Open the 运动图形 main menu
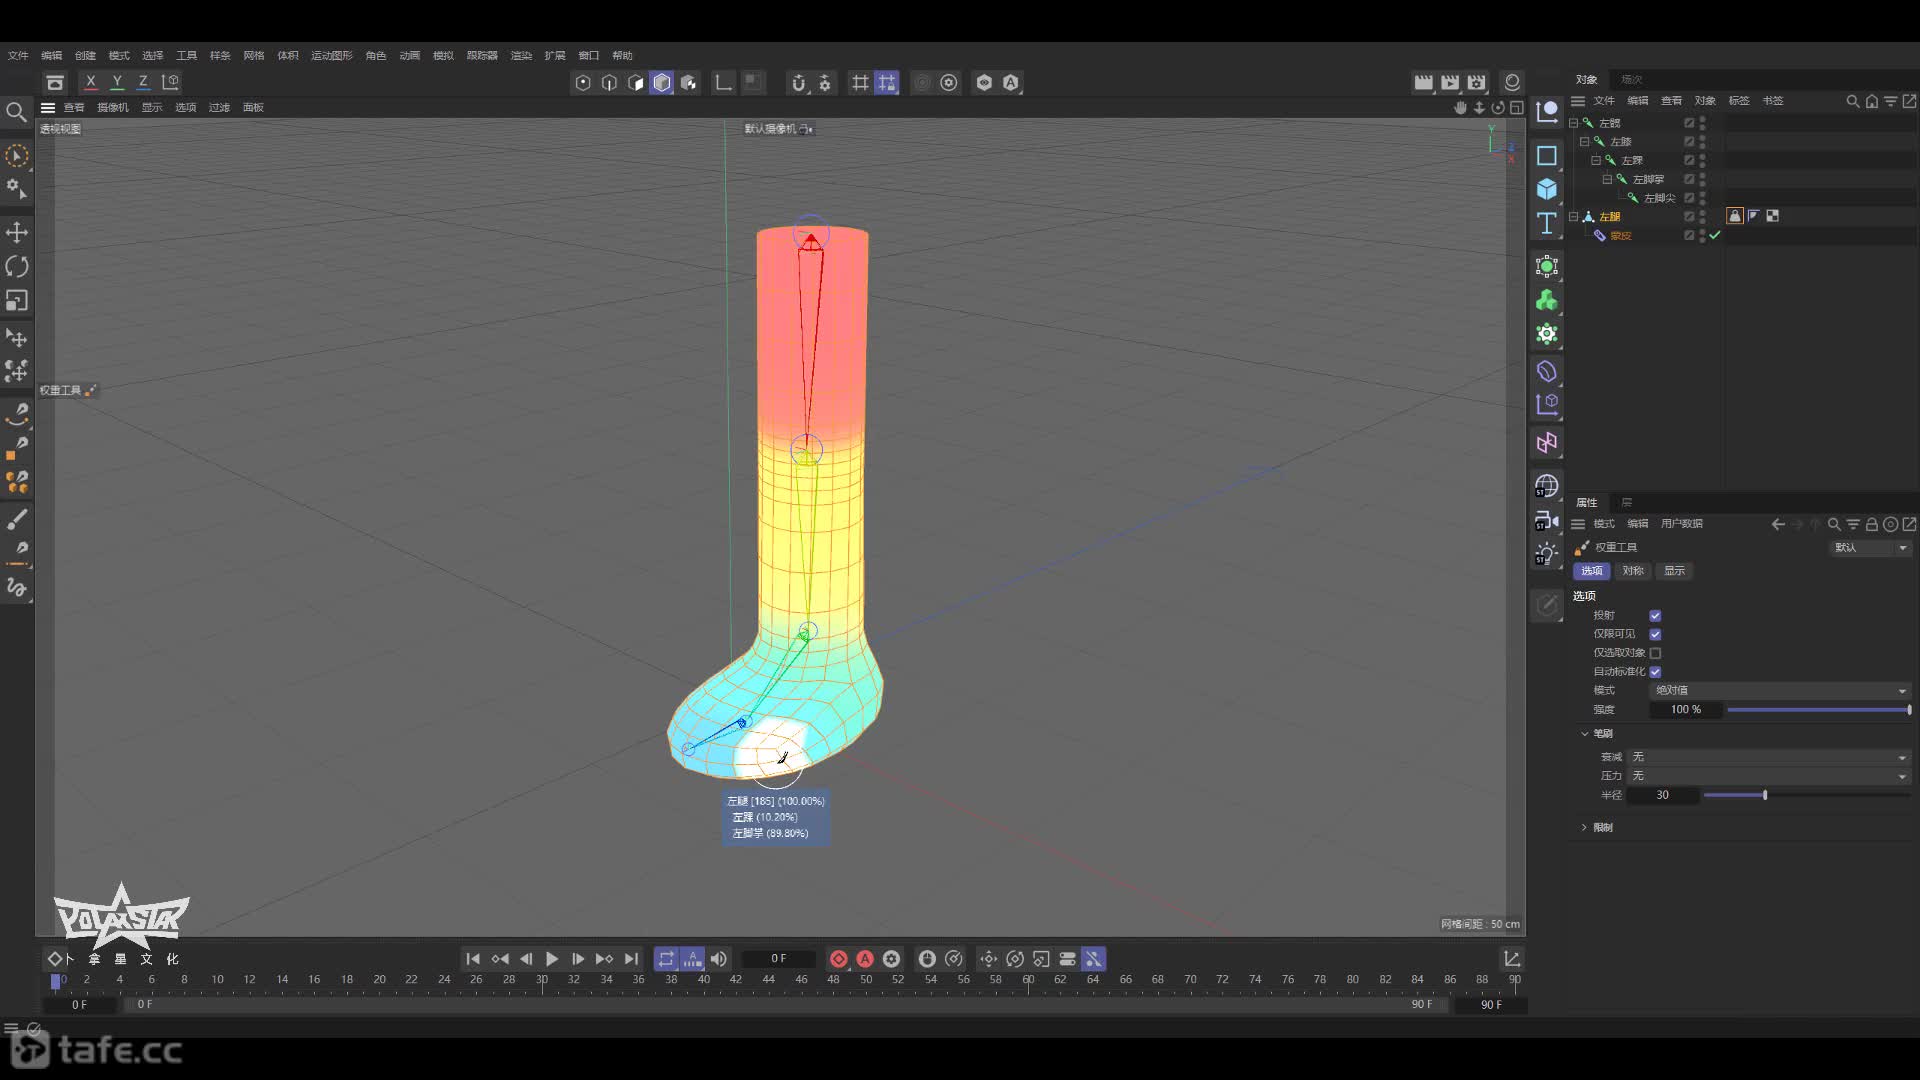Screen dimensions: 1920x1080 [x=331, y=56]
